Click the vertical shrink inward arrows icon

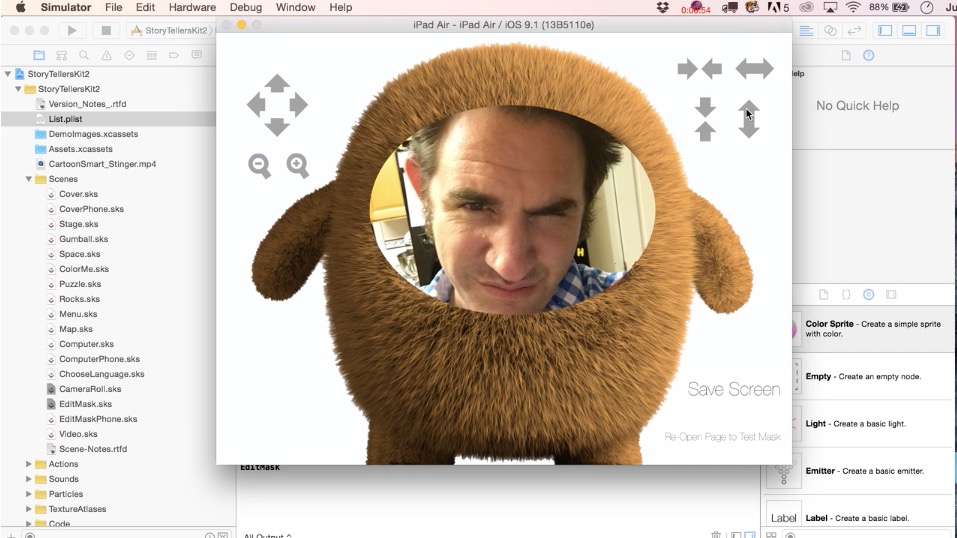coord(706,119)
